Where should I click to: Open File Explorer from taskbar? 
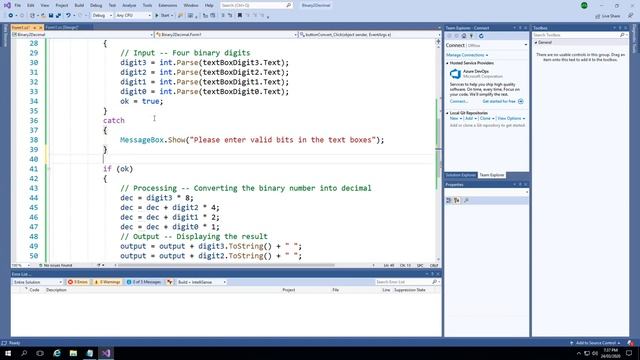point(73,353)
